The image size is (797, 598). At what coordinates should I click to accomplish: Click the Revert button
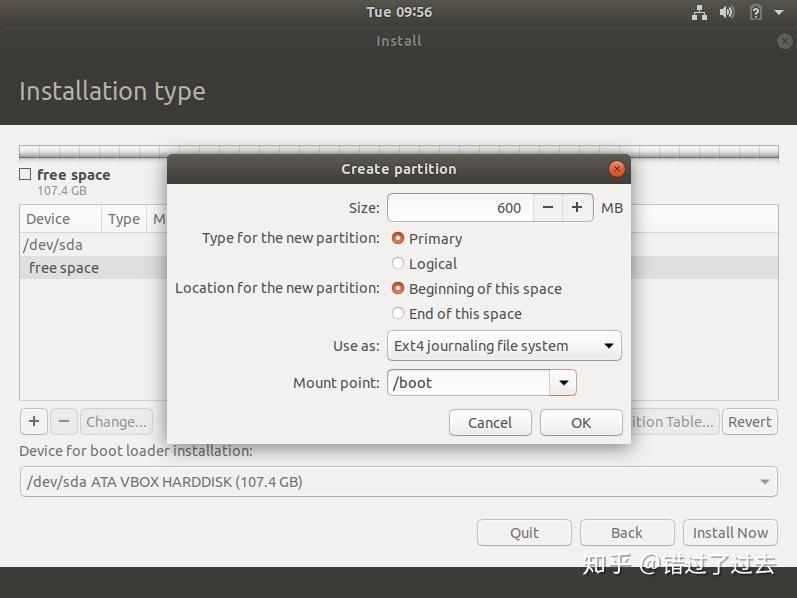coord(750,422)
